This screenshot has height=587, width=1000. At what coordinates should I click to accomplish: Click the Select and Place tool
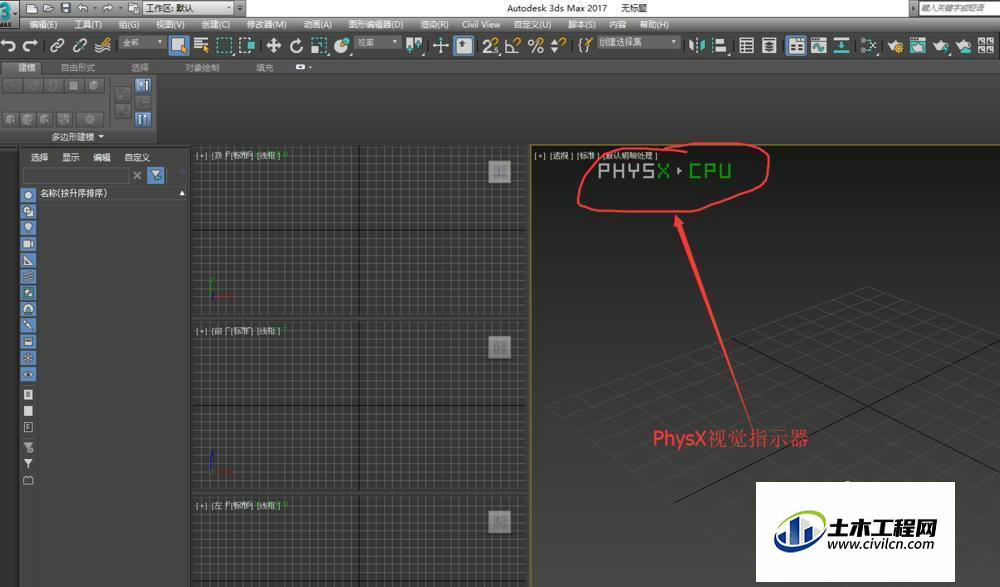pyautogui.click(x=342, y=45)
